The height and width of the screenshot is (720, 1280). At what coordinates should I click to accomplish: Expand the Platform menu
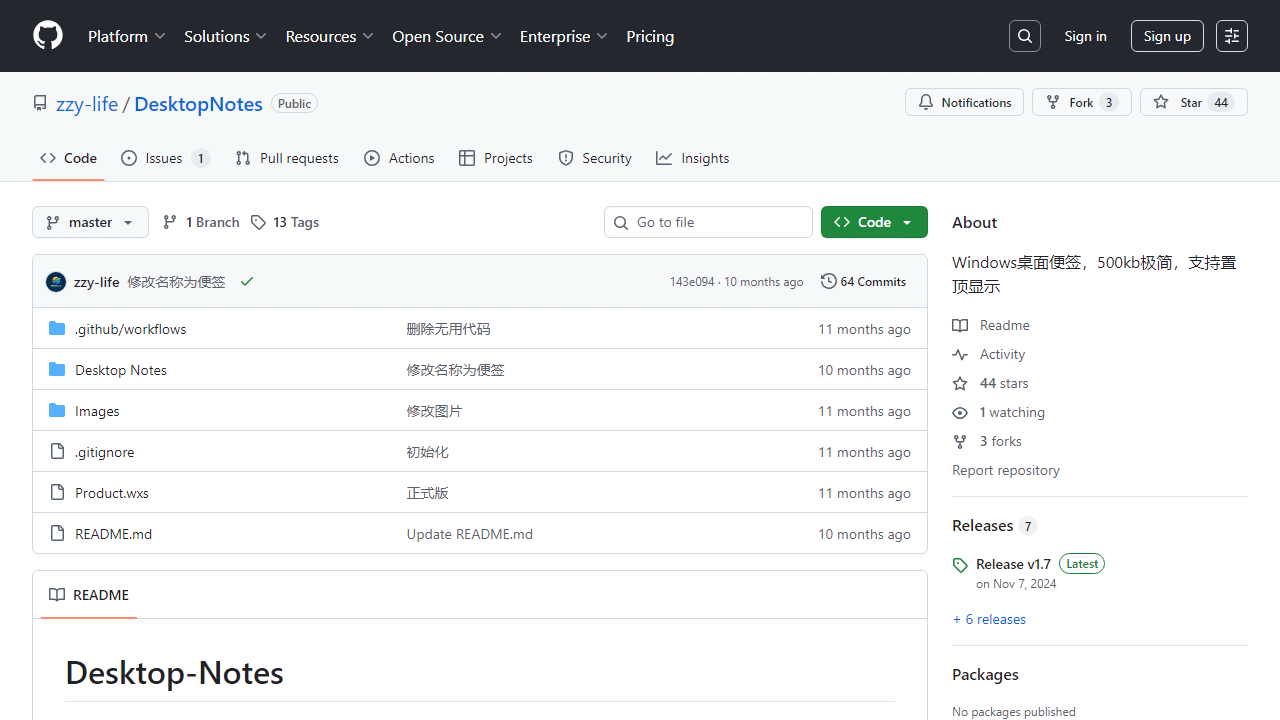coord(126,36)
